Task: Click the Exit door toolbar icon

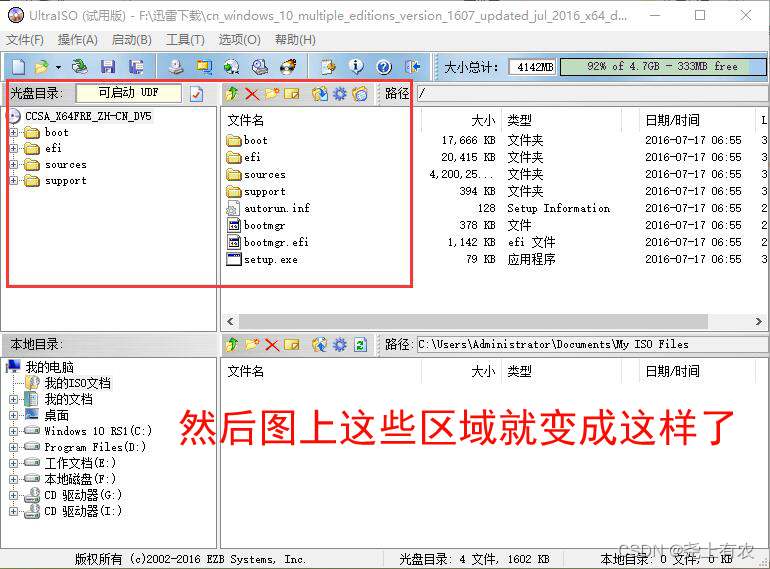Action: click(x=412, y=66)
